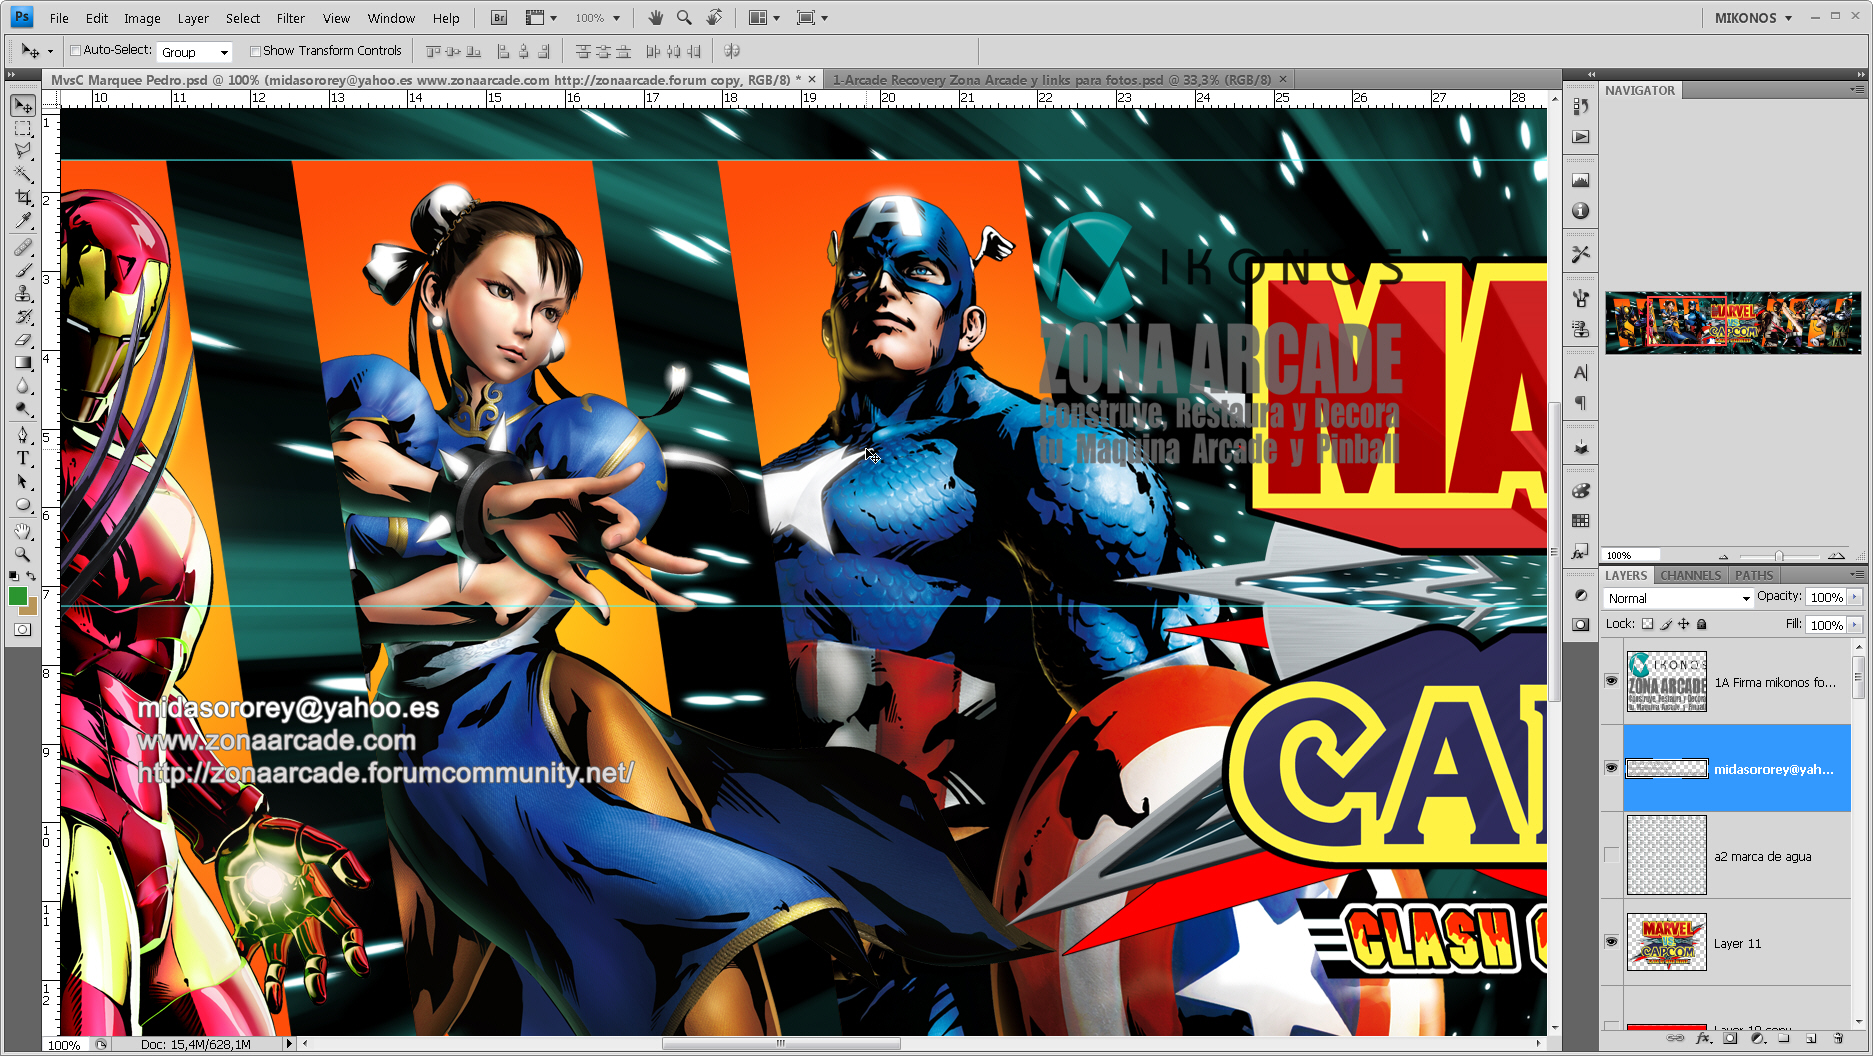Select the Path Selection tool
1873x1056 pixels.
(x=23, y=481)
